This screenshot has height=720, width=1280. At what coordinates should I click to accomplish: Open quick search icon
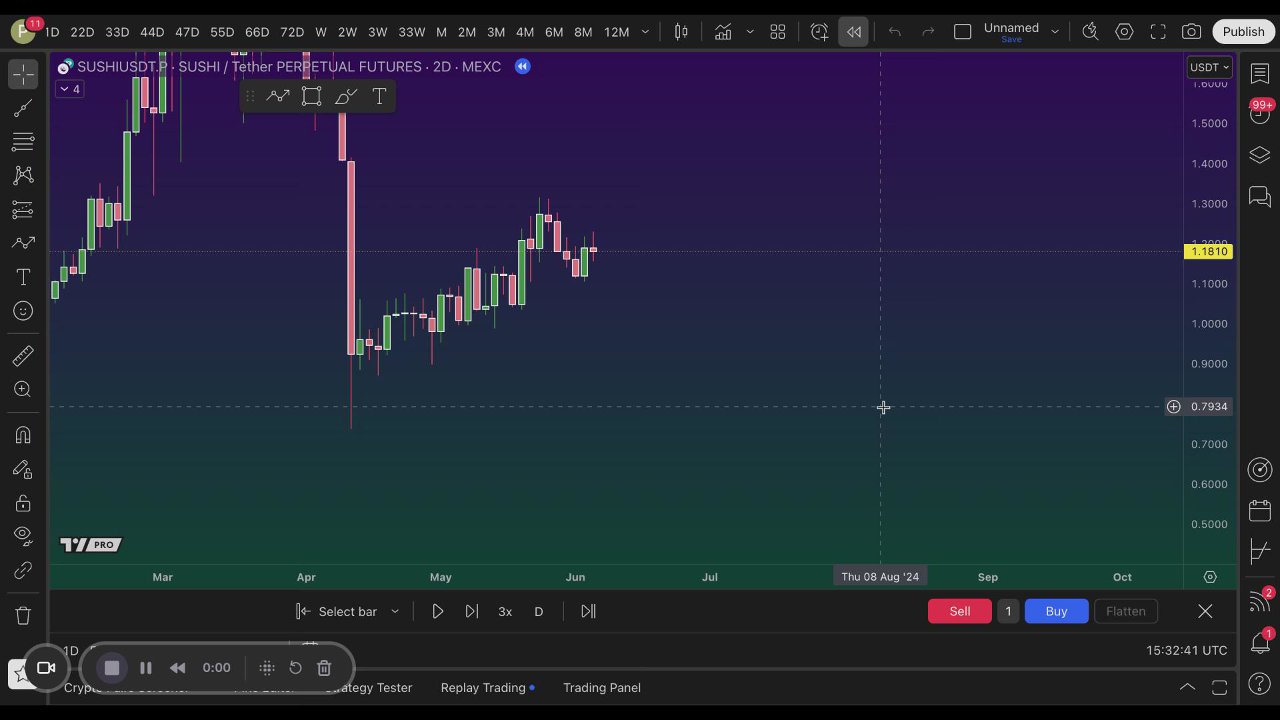[x=1090, y=32]
